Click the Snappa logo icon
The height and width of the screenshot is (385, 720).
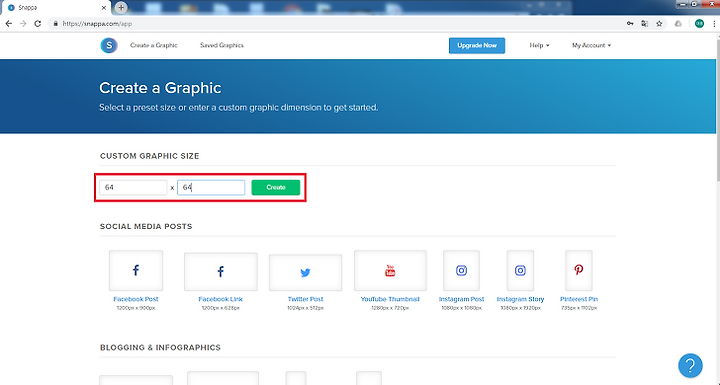(x=109, y=45)
